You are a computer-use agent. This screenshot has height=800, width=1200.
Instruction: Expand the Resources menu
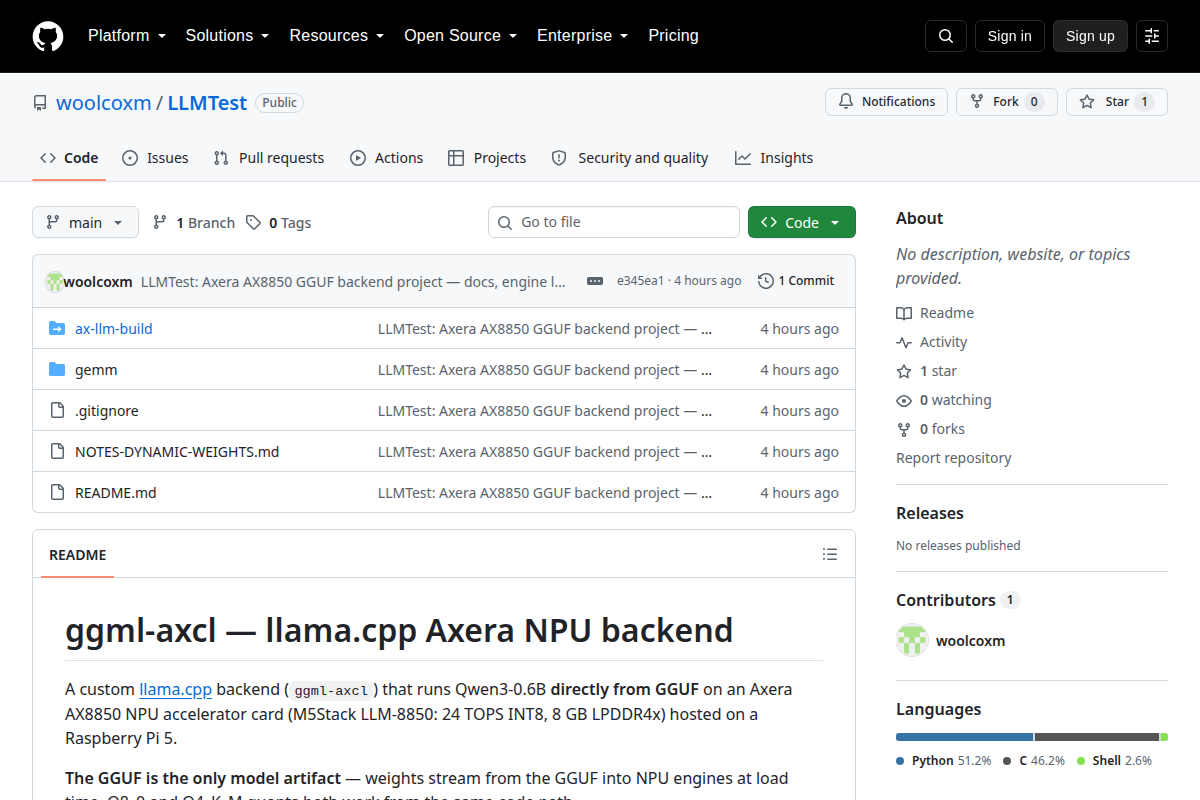337,36
